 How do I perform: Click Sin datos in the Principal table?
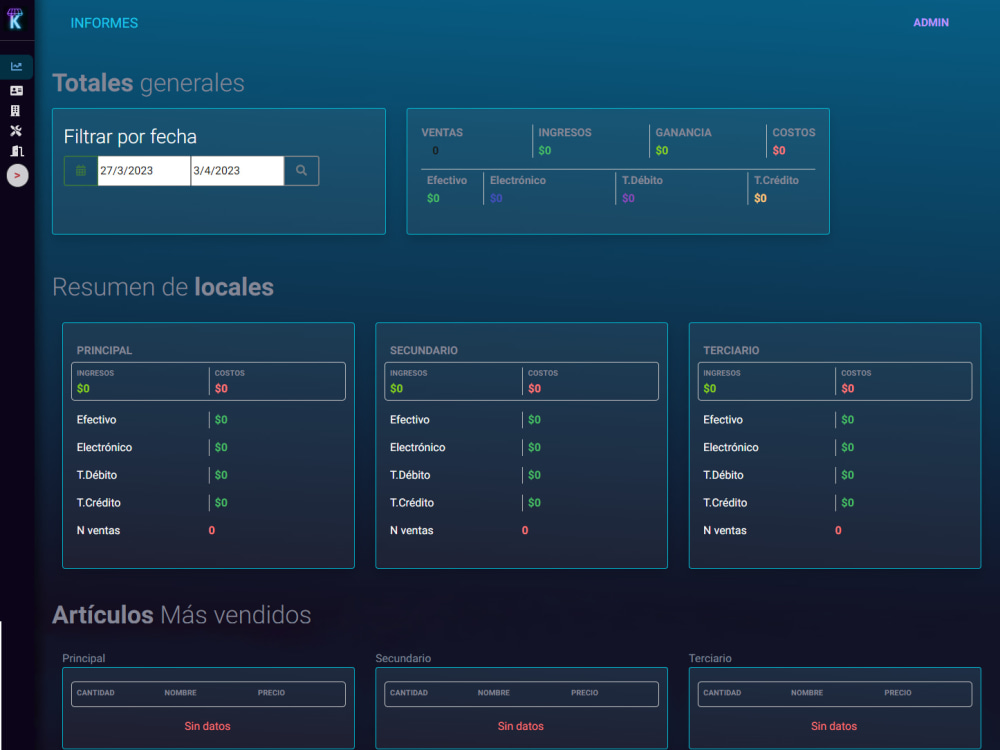[207, 726]
